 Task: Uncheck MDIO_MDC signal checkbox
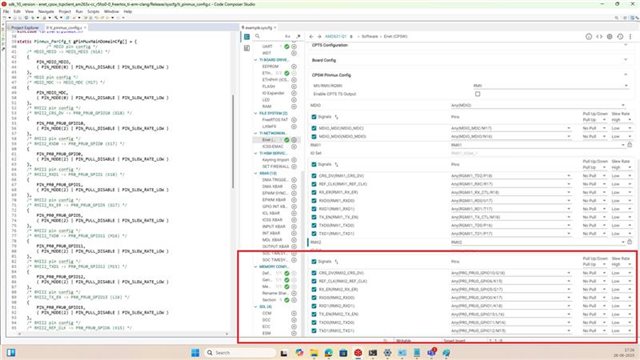[314, 128]
